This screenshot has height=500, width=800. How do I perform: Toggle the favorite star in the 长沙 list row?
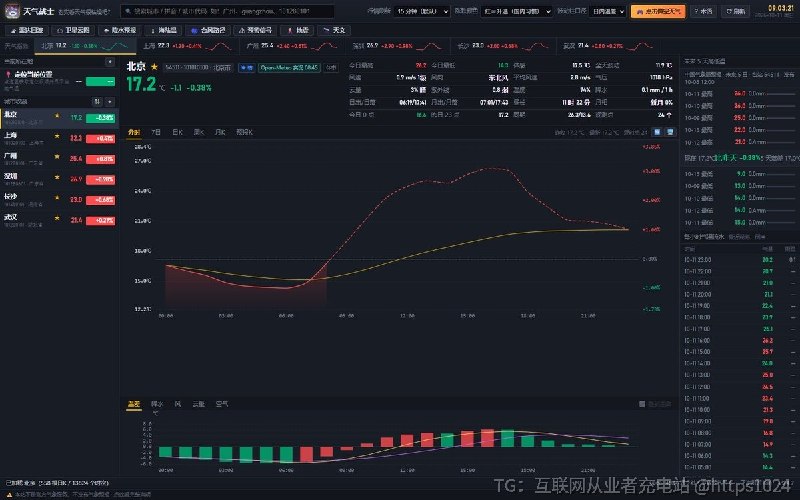tap(57, 198)
